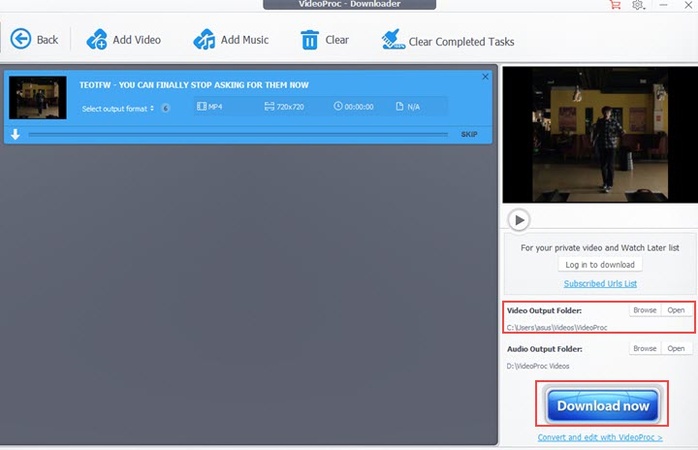Play the preview video
Screen dimensions: 698x450
click(519, 220)
